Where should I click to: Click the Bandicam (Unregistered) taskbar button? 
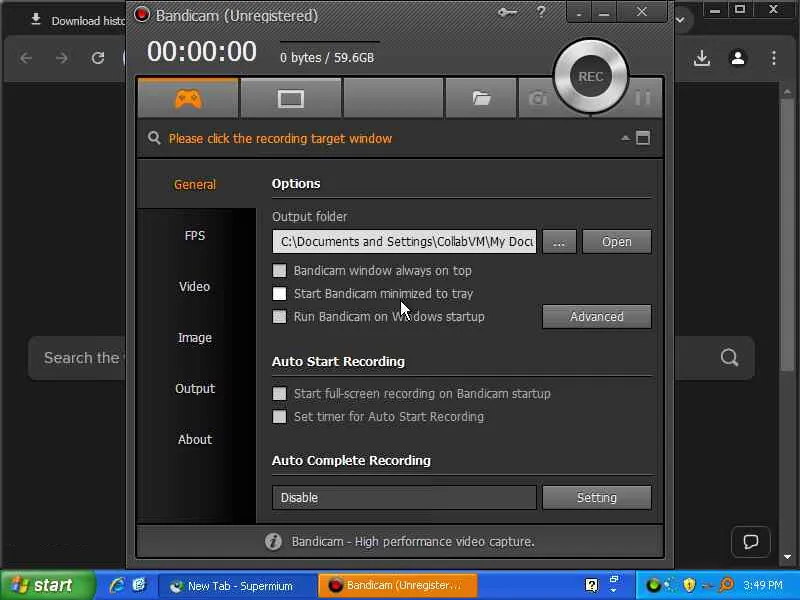(x=398, y=586)
